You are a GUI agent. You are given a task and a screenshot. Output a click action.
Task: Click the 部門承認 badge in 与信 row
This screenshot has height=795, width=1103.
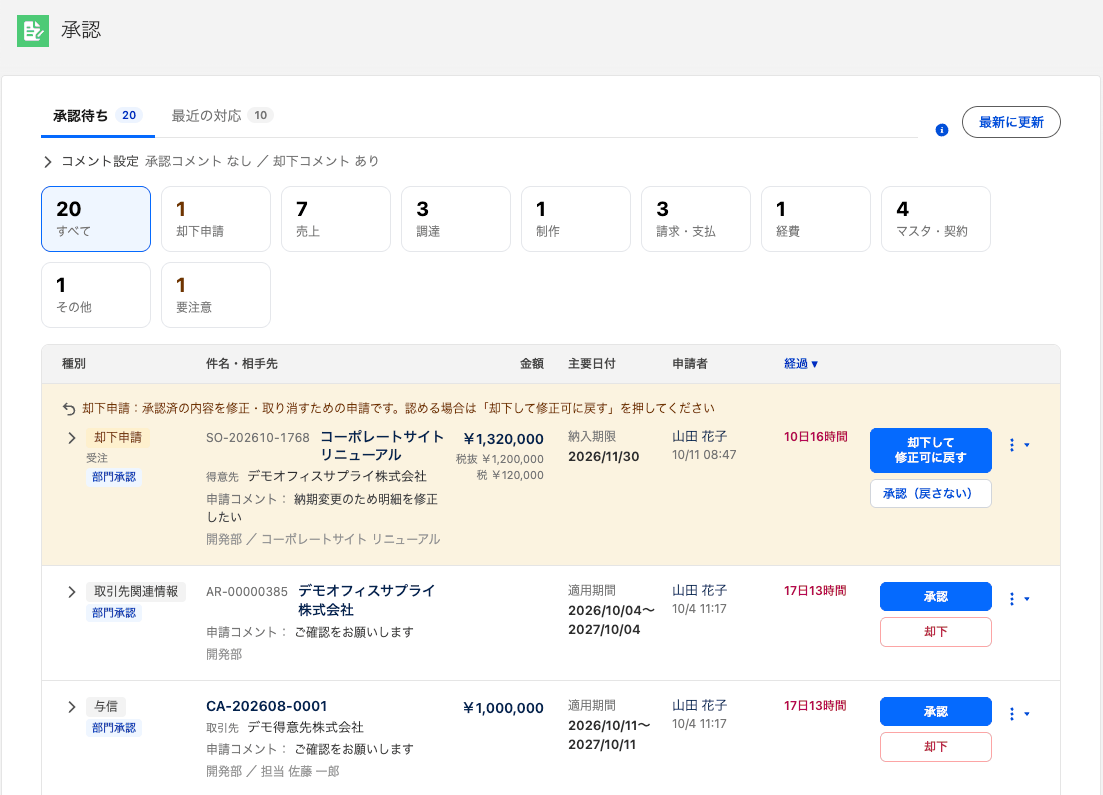114,727
